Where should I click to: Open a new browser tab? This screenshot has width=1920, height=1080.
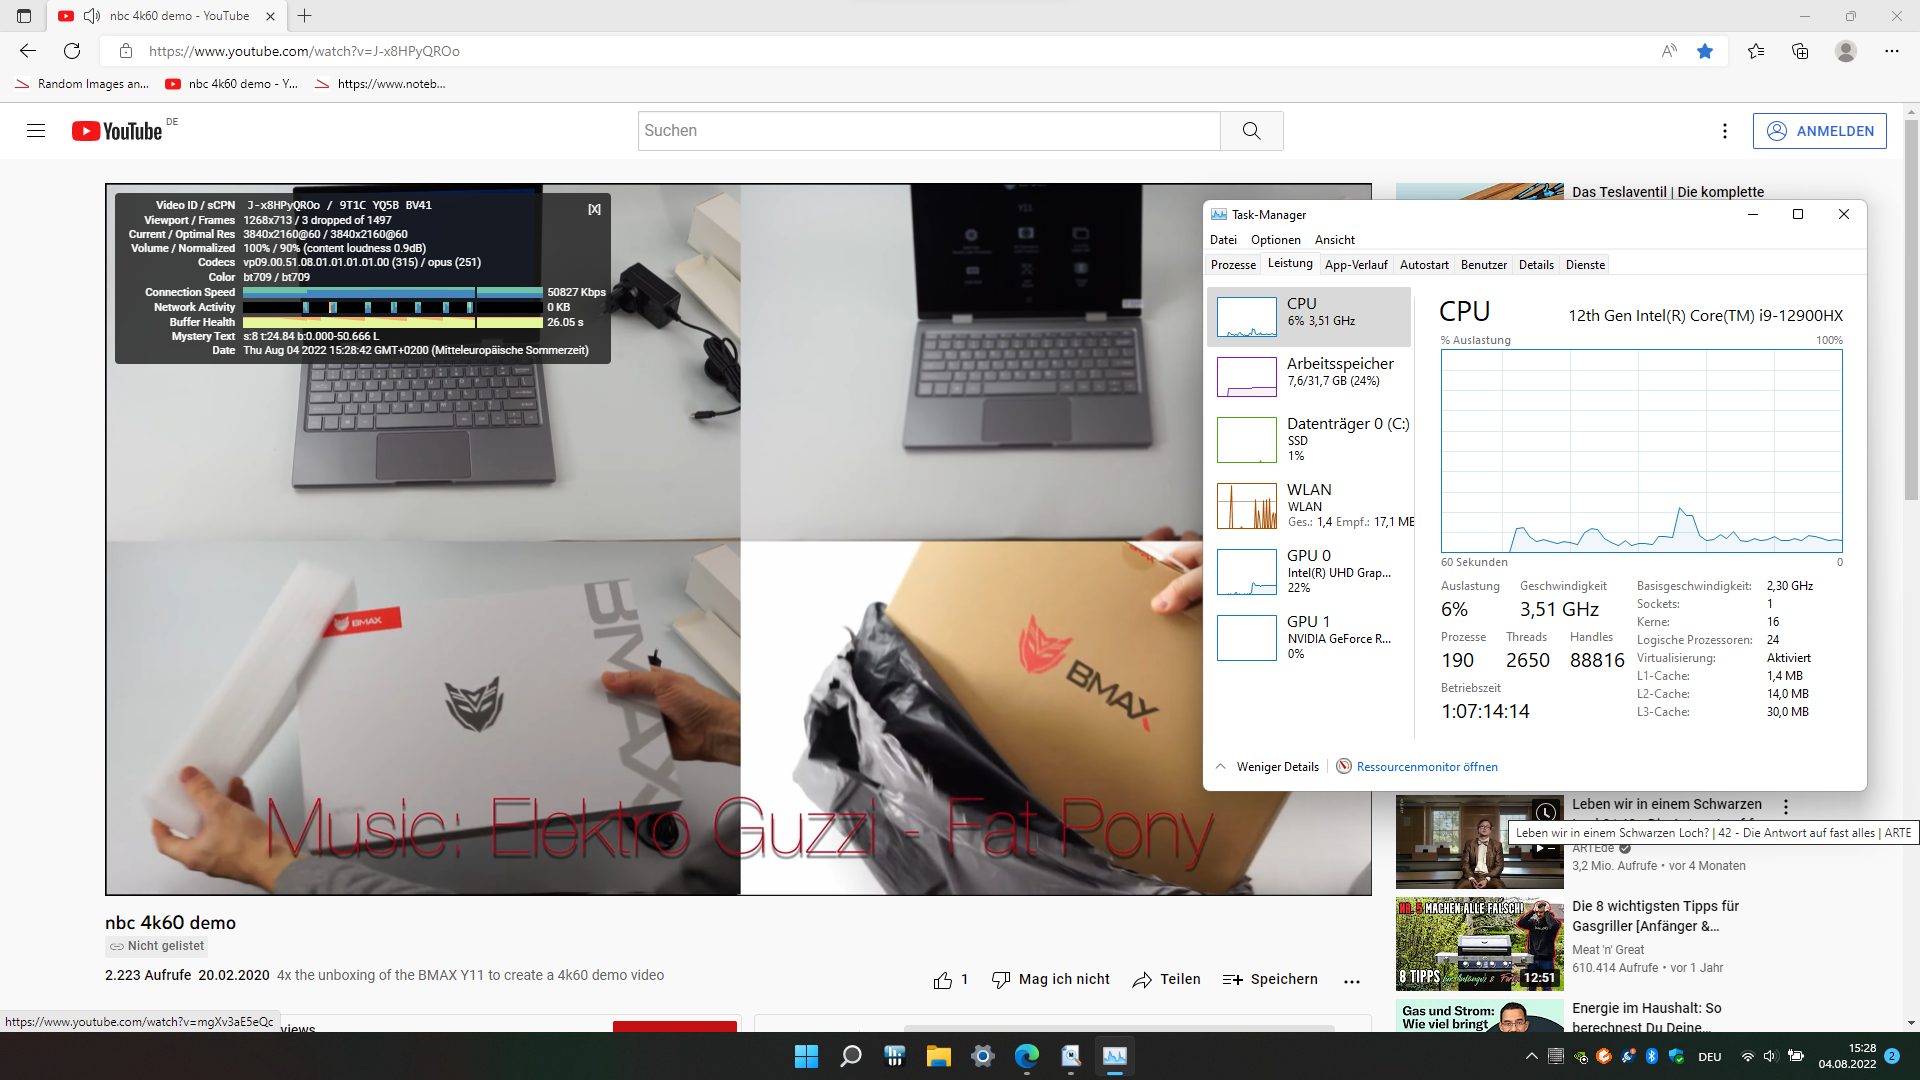[x=305, y=16]
